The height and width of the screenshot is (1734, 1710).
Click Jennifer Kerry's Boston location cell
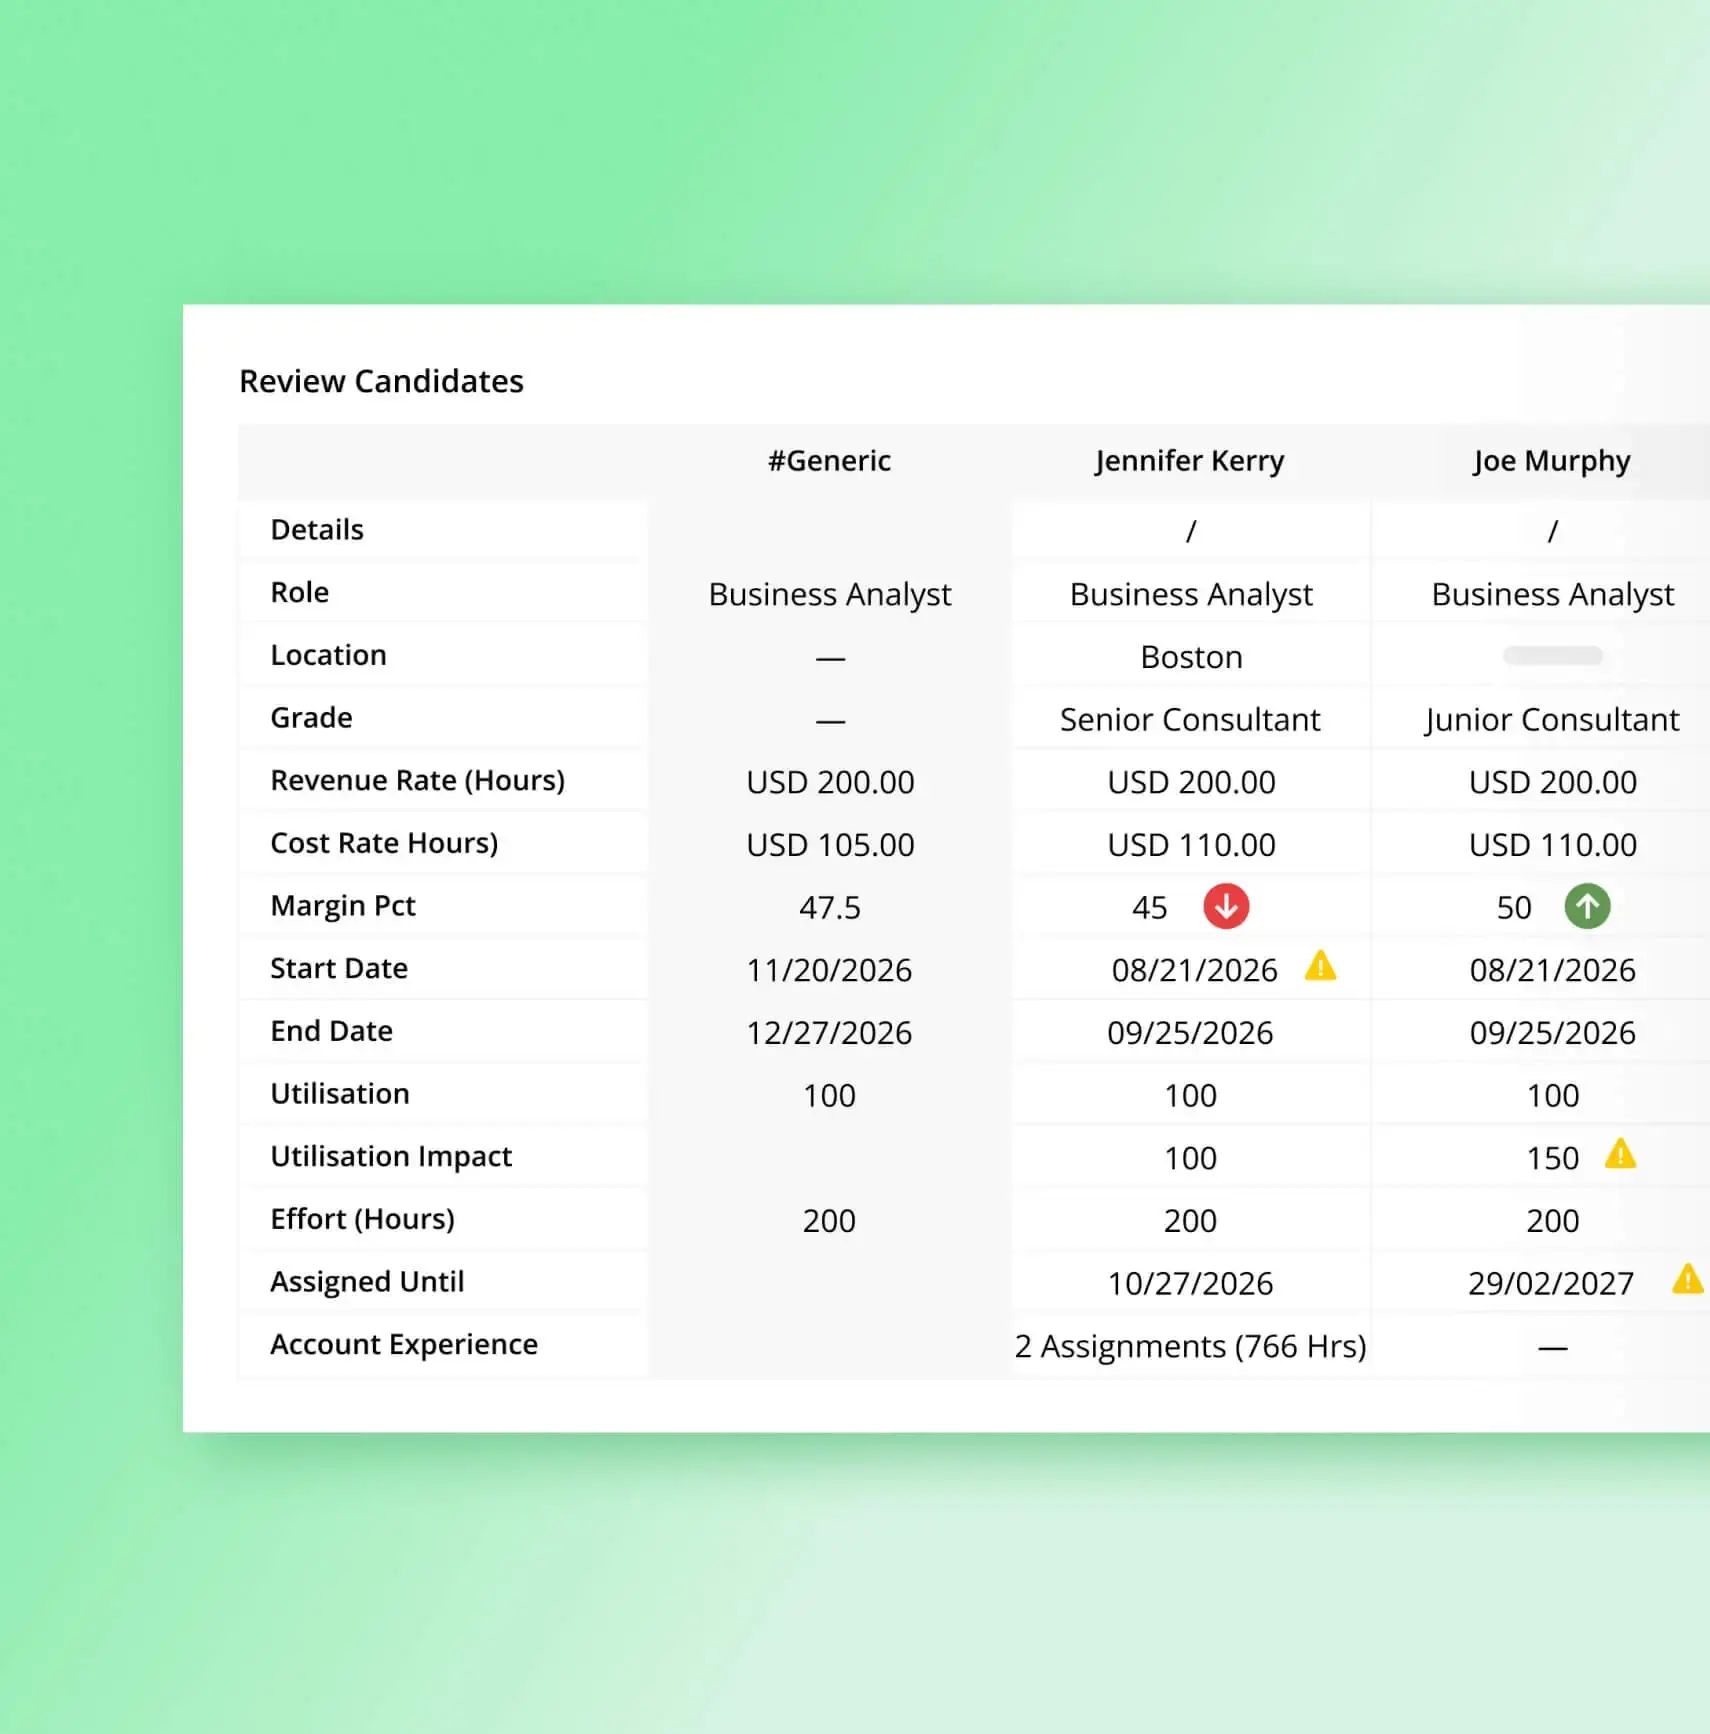tap(1190, 657)
